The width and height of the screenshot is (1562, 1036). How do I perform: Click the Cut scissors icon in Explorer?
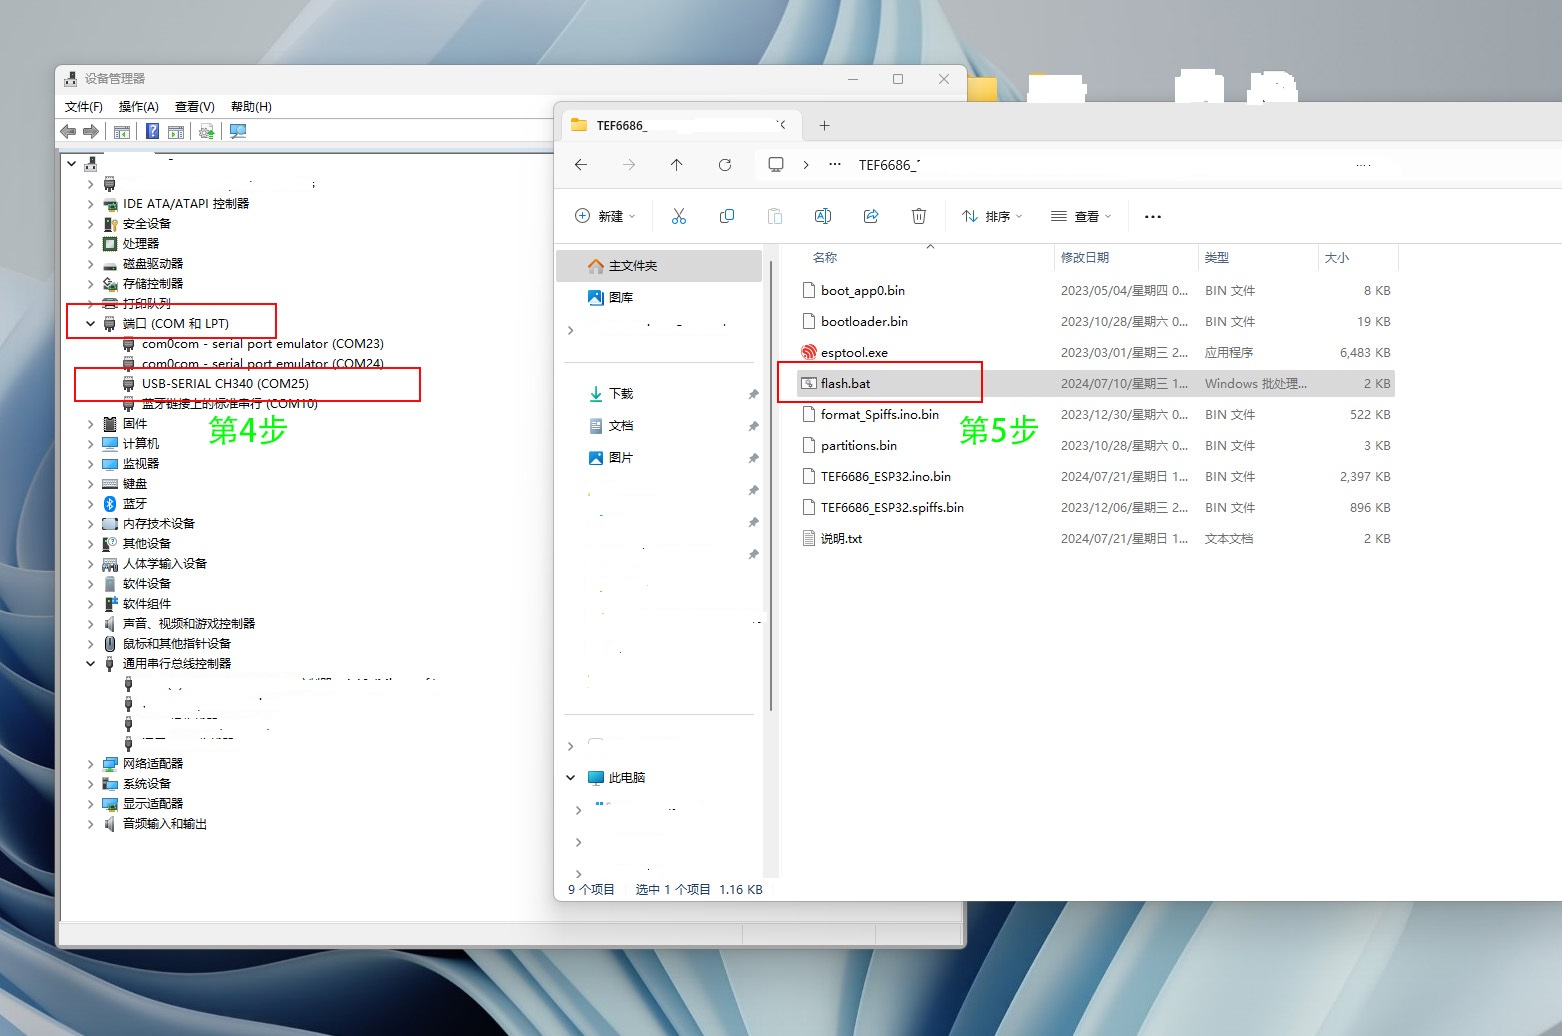(x=679, y=216)
